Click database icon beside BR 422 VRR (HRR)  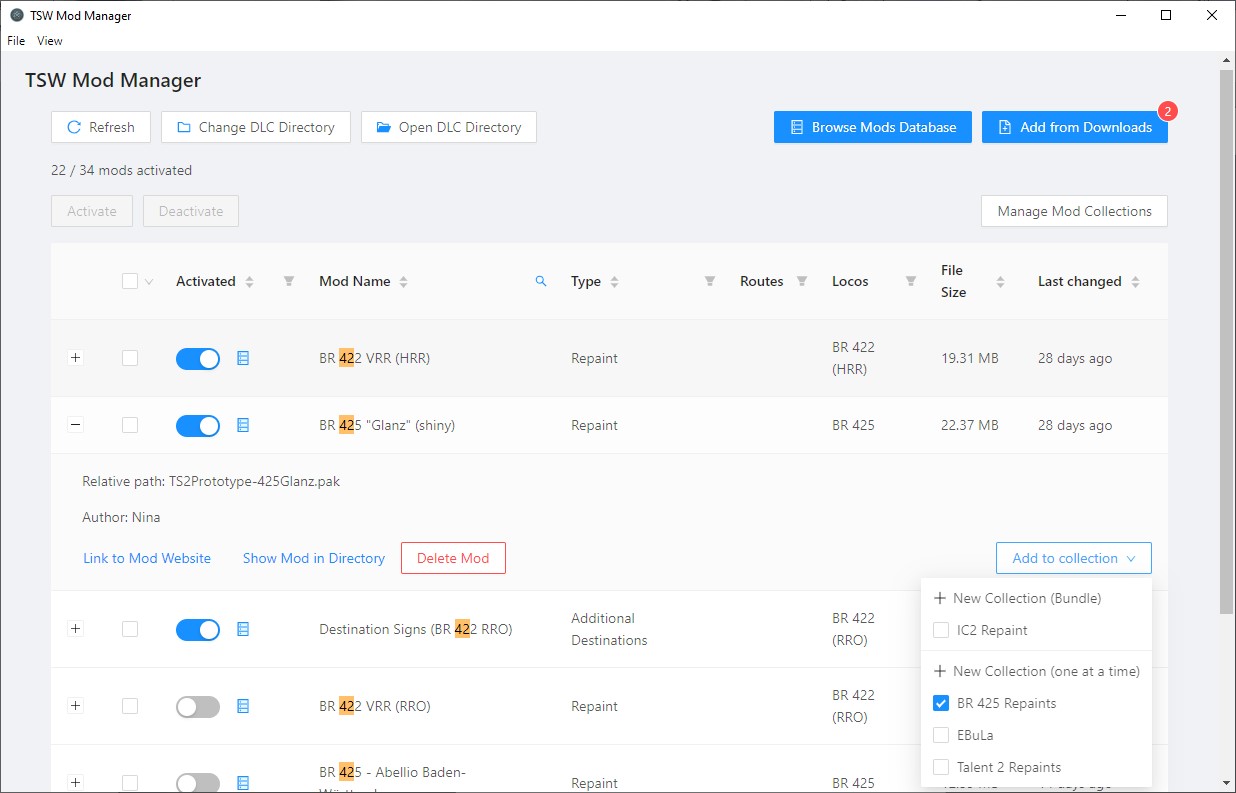point(243,358)
